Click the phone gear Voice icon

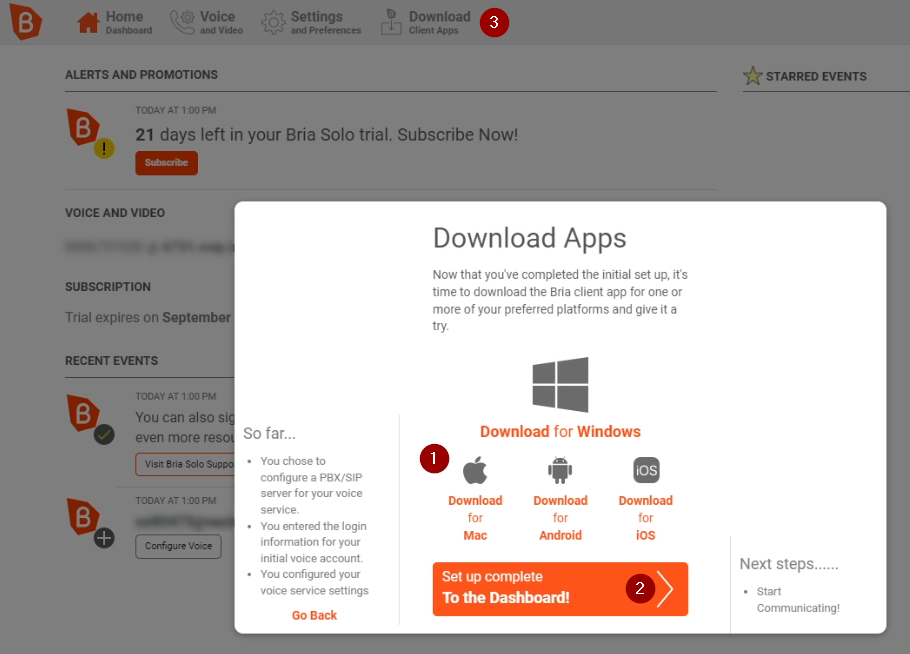point(182,22)
